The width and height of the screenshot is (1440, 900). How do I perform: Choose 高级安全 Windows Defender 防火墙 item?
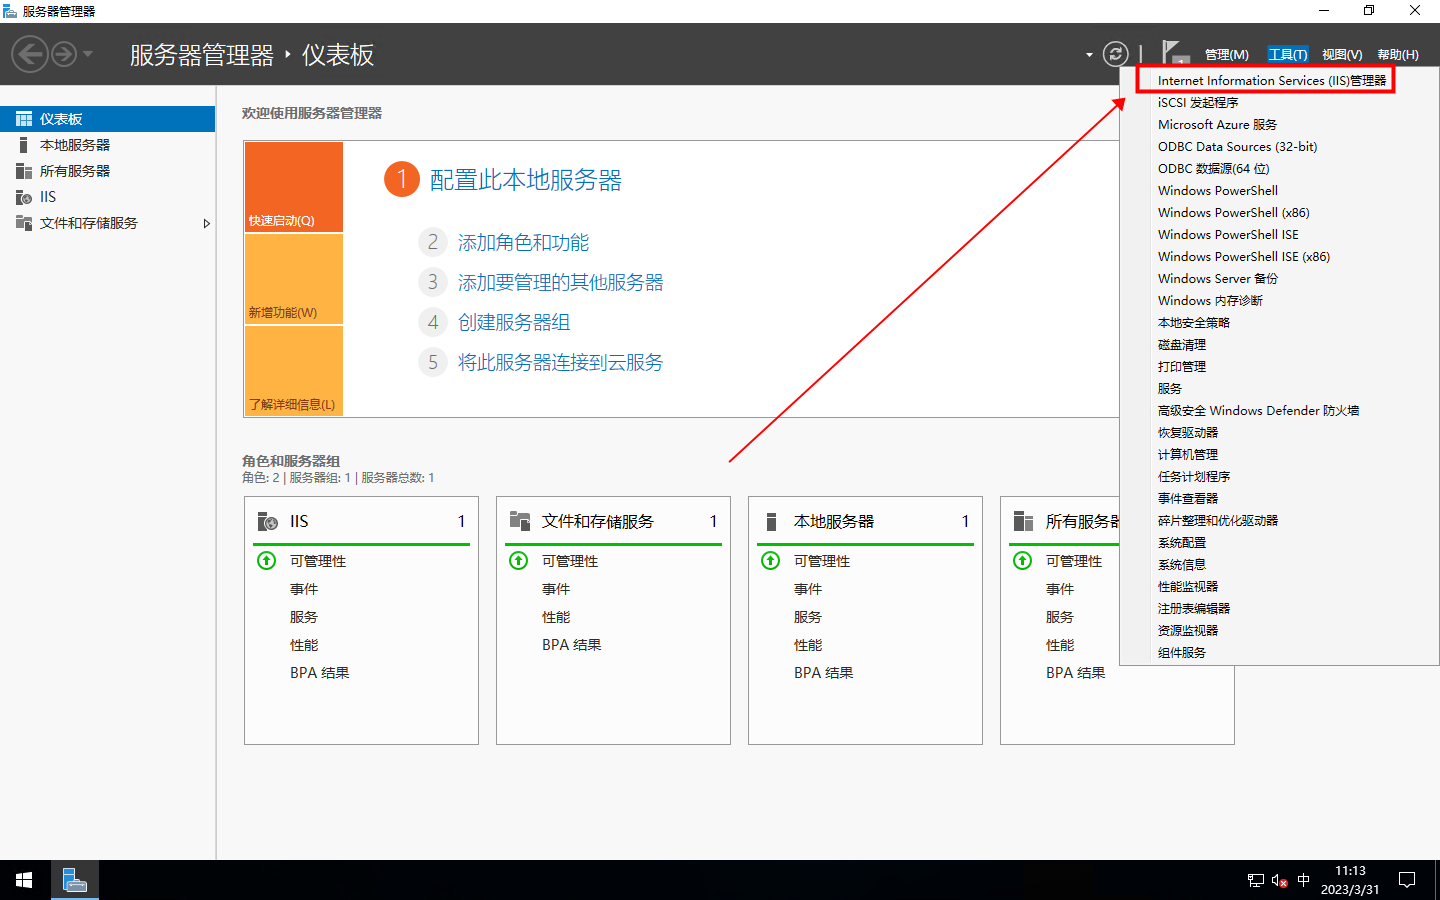pos(1258,410)
